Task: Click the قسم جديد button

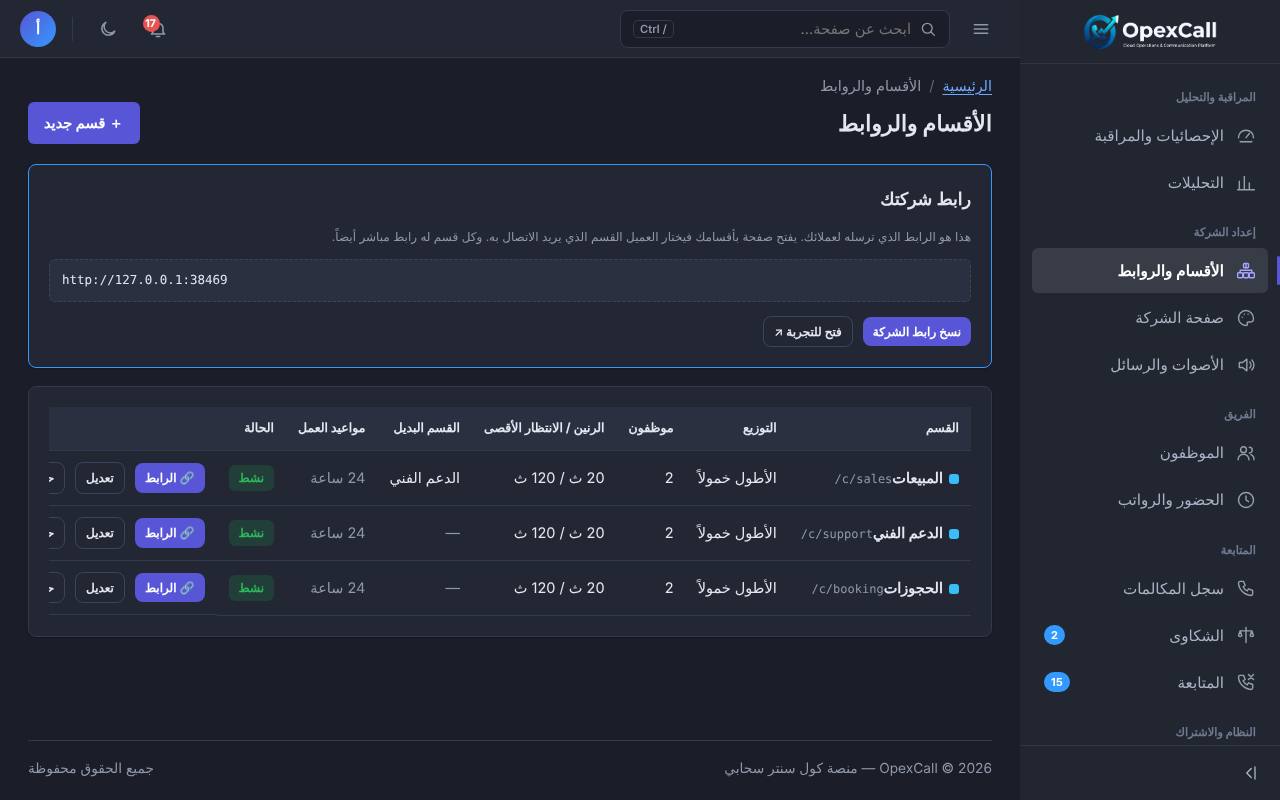Action: (84, 123)
